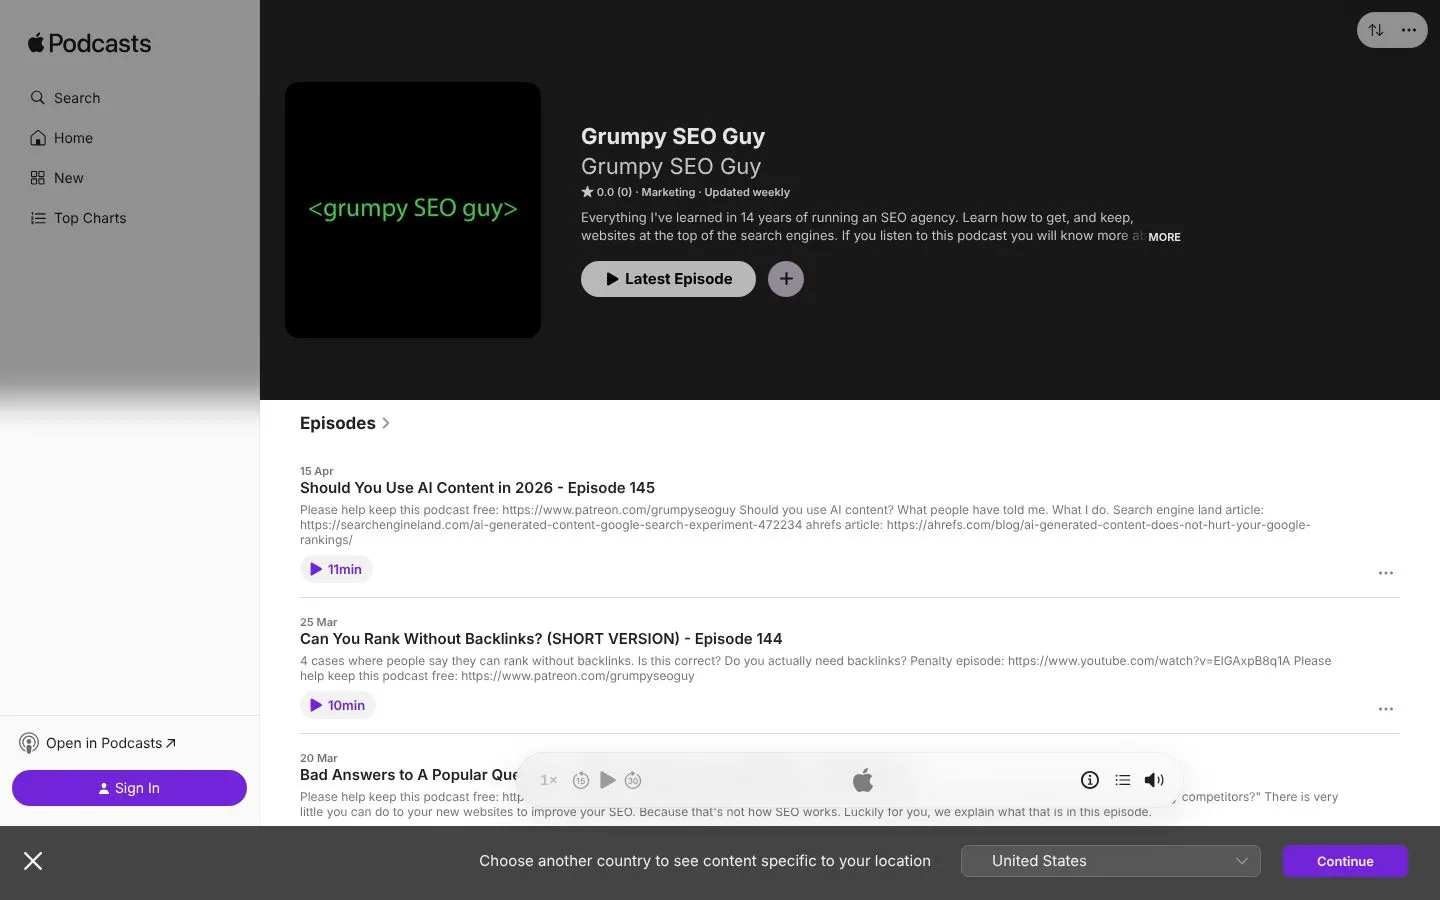Screen dimensions: 1440x900
Task: Expand the Episodes section chevron
Action: click(386, 423)
